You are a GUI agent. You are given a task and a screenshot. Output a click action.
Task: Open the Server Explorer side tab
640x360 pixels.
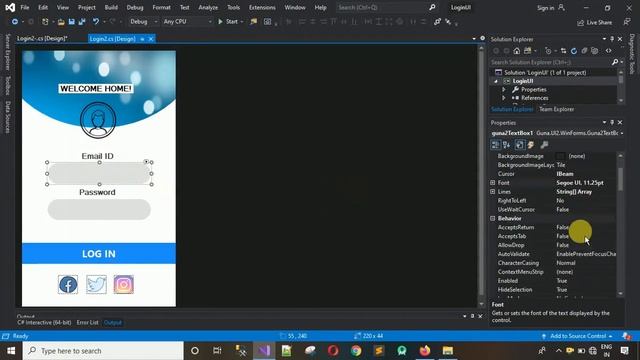(x=7, y=52)
